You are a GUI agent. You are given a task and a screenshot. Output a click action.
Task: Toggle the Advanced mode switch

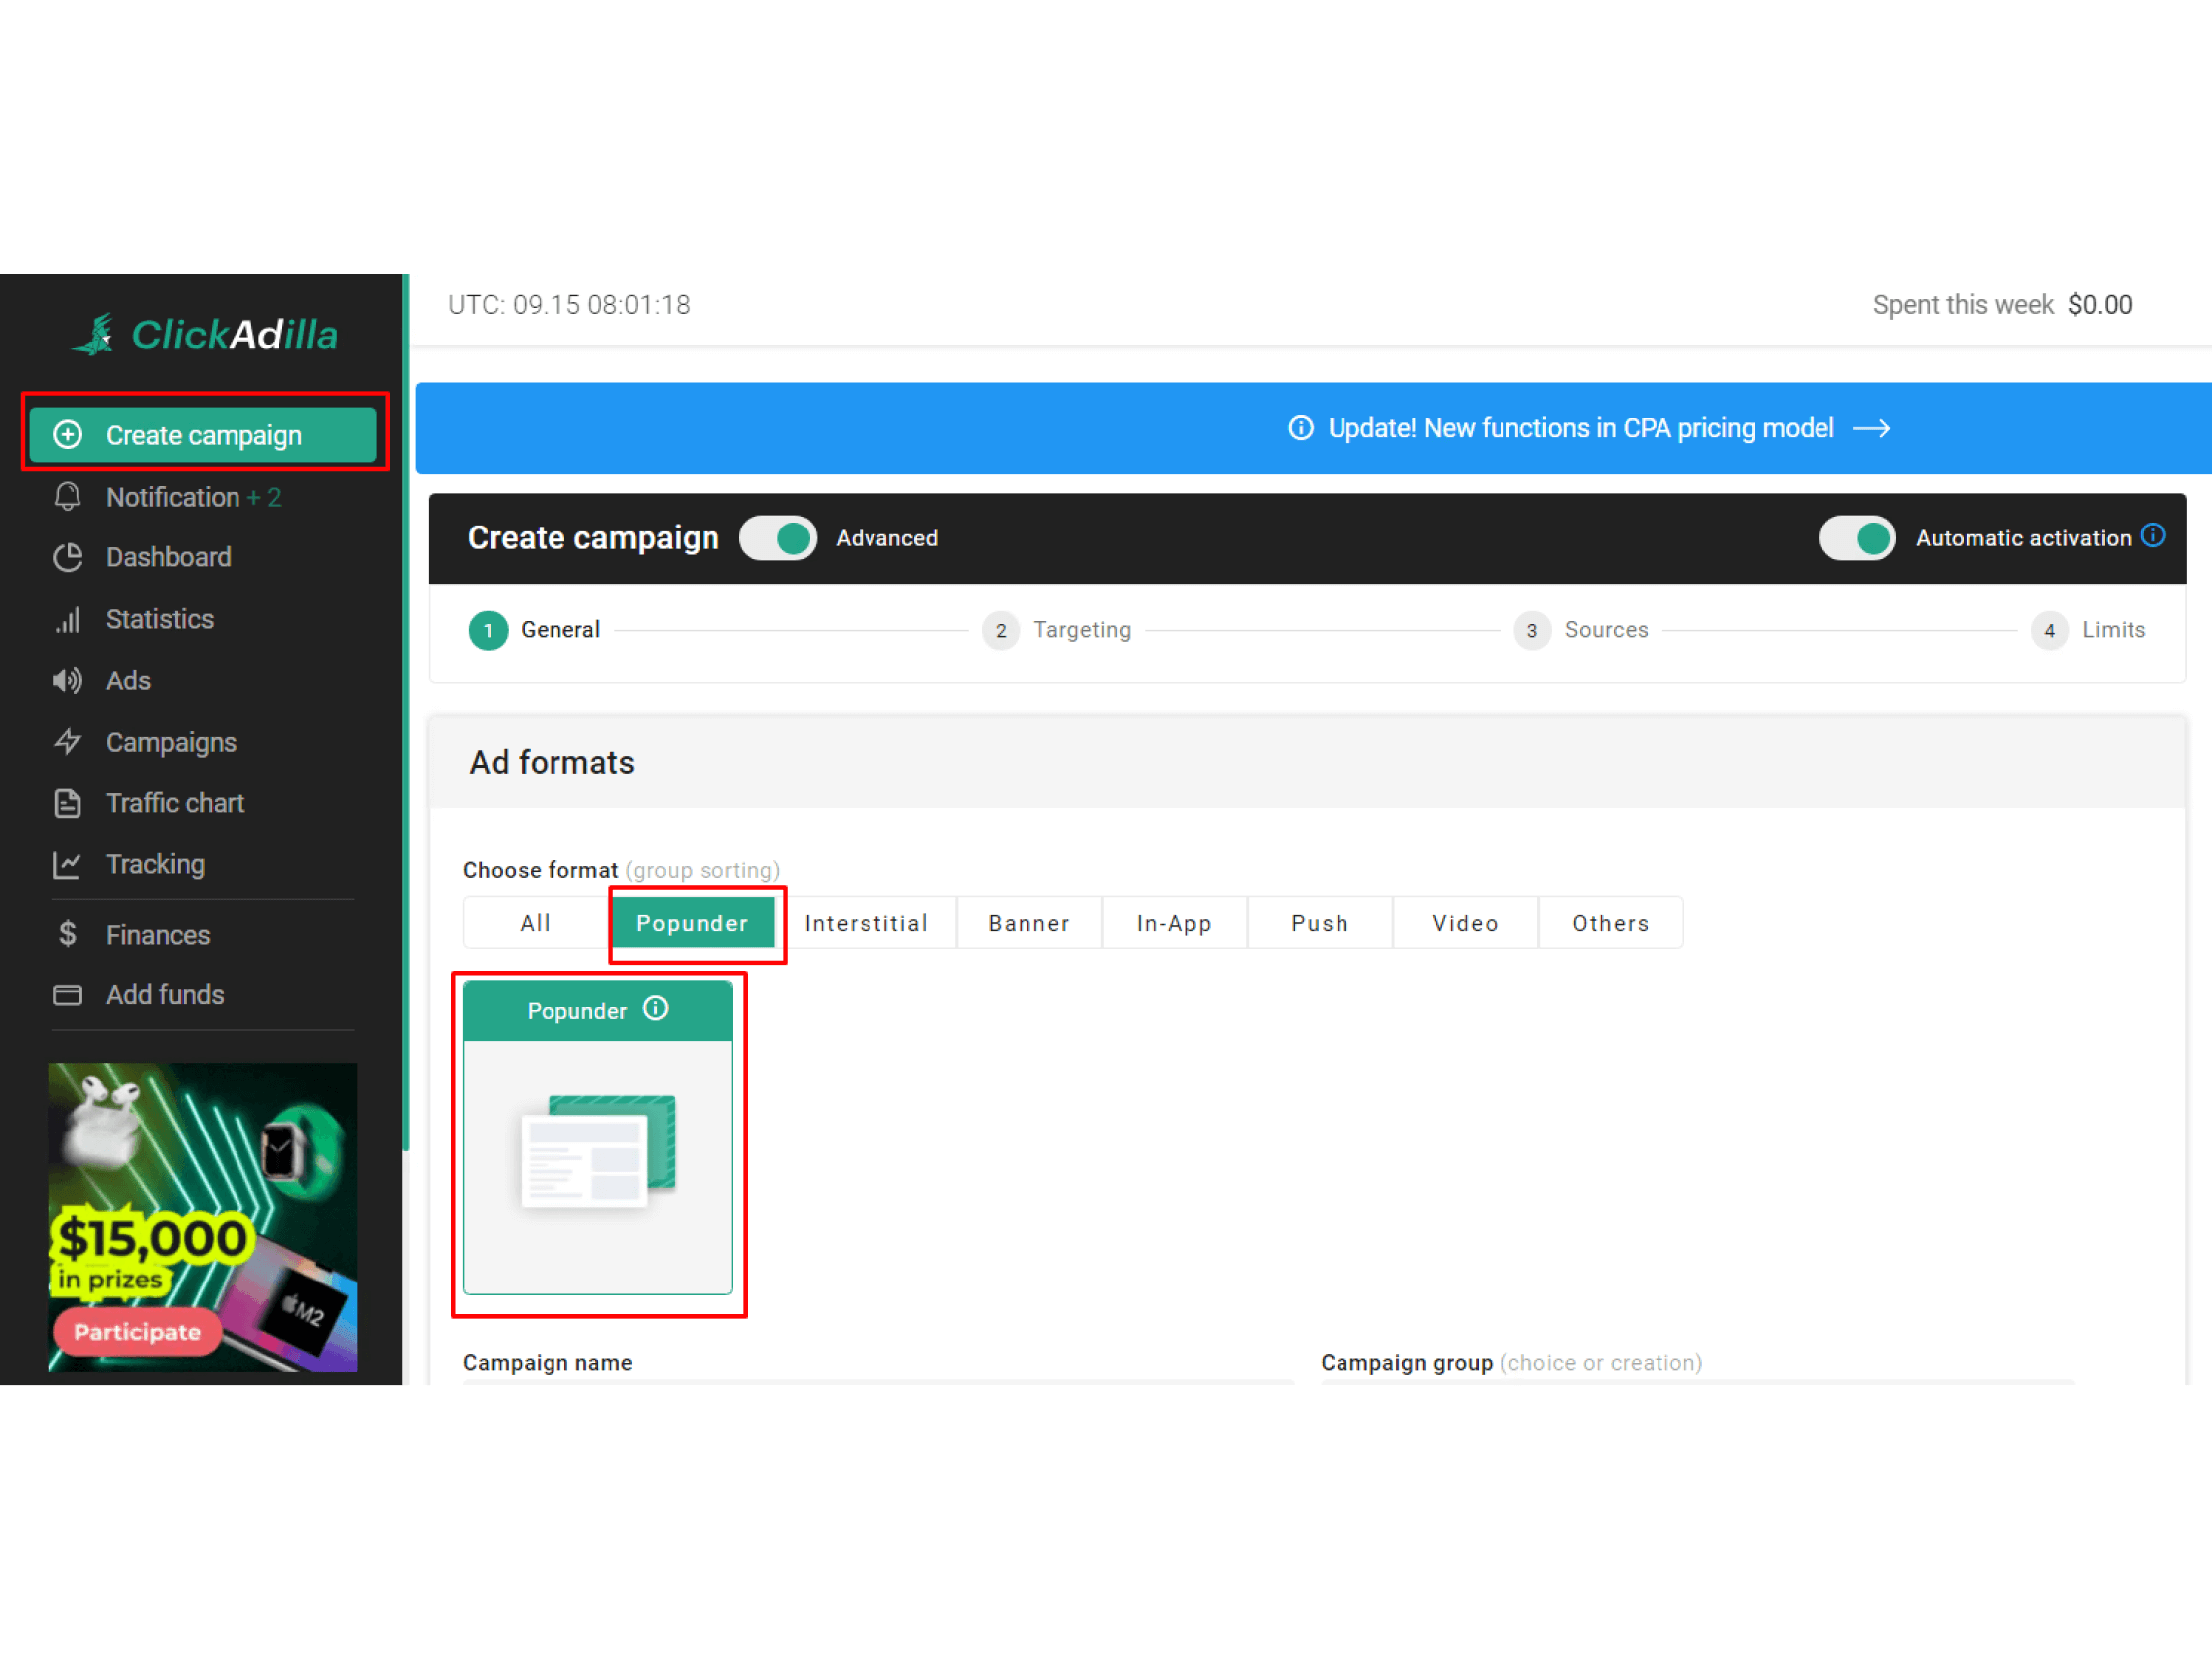778,538
